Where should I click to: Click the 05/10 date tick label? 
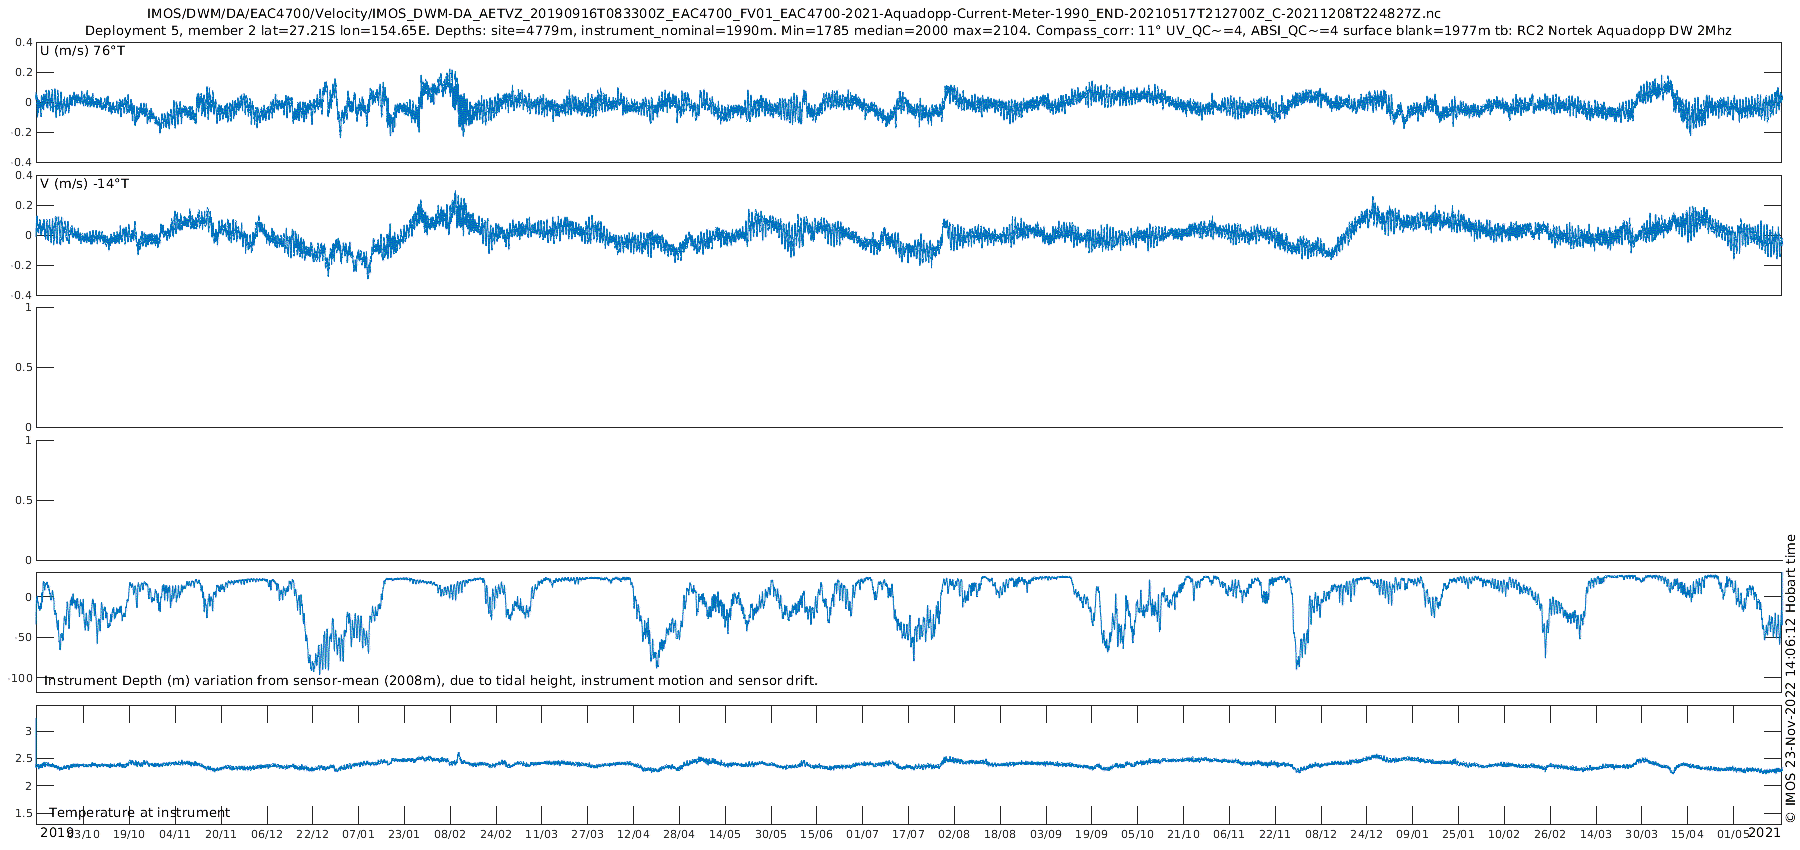coord(1138,834)
